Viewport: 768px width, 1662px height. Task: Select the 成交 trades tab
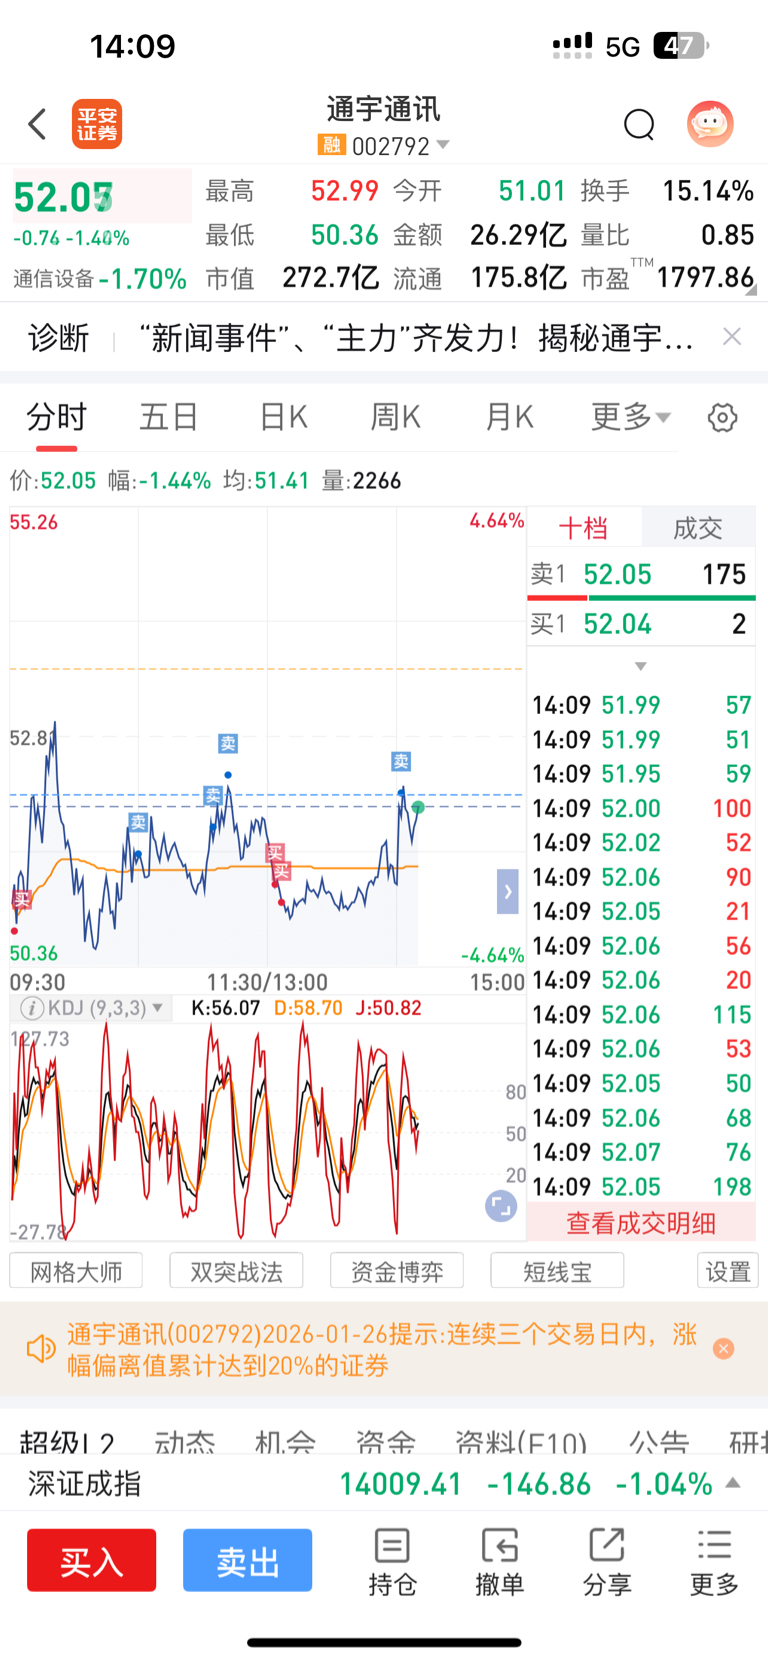698,528
